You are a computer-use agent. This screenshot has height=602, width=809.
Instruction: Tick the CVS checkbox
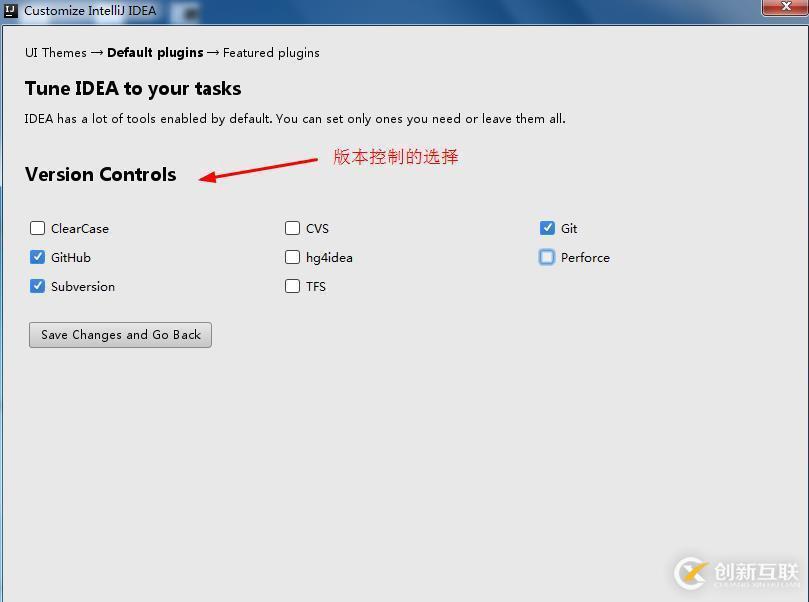pyautogui.click(x=292, y=228)
